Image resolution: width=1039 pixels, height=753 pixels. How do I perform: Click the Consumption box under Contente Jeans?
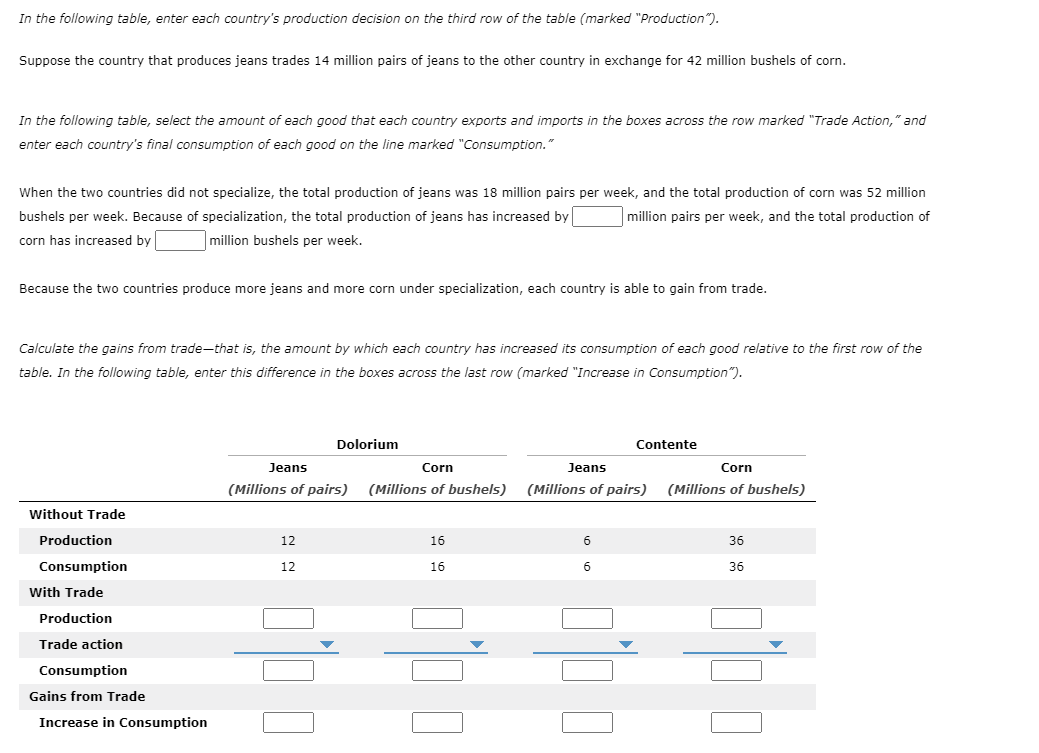(x=587, y=670)
